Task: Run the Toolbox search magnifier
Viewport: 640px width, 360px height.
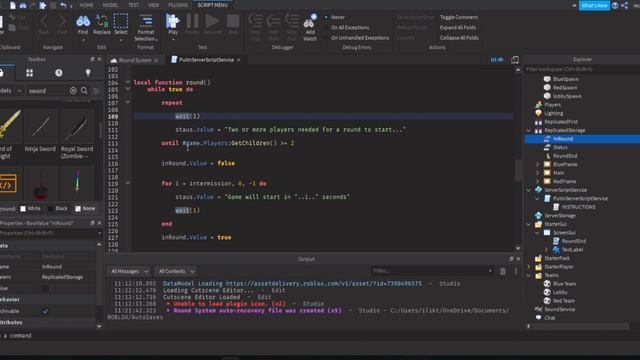Action: (x=84, y=91)
